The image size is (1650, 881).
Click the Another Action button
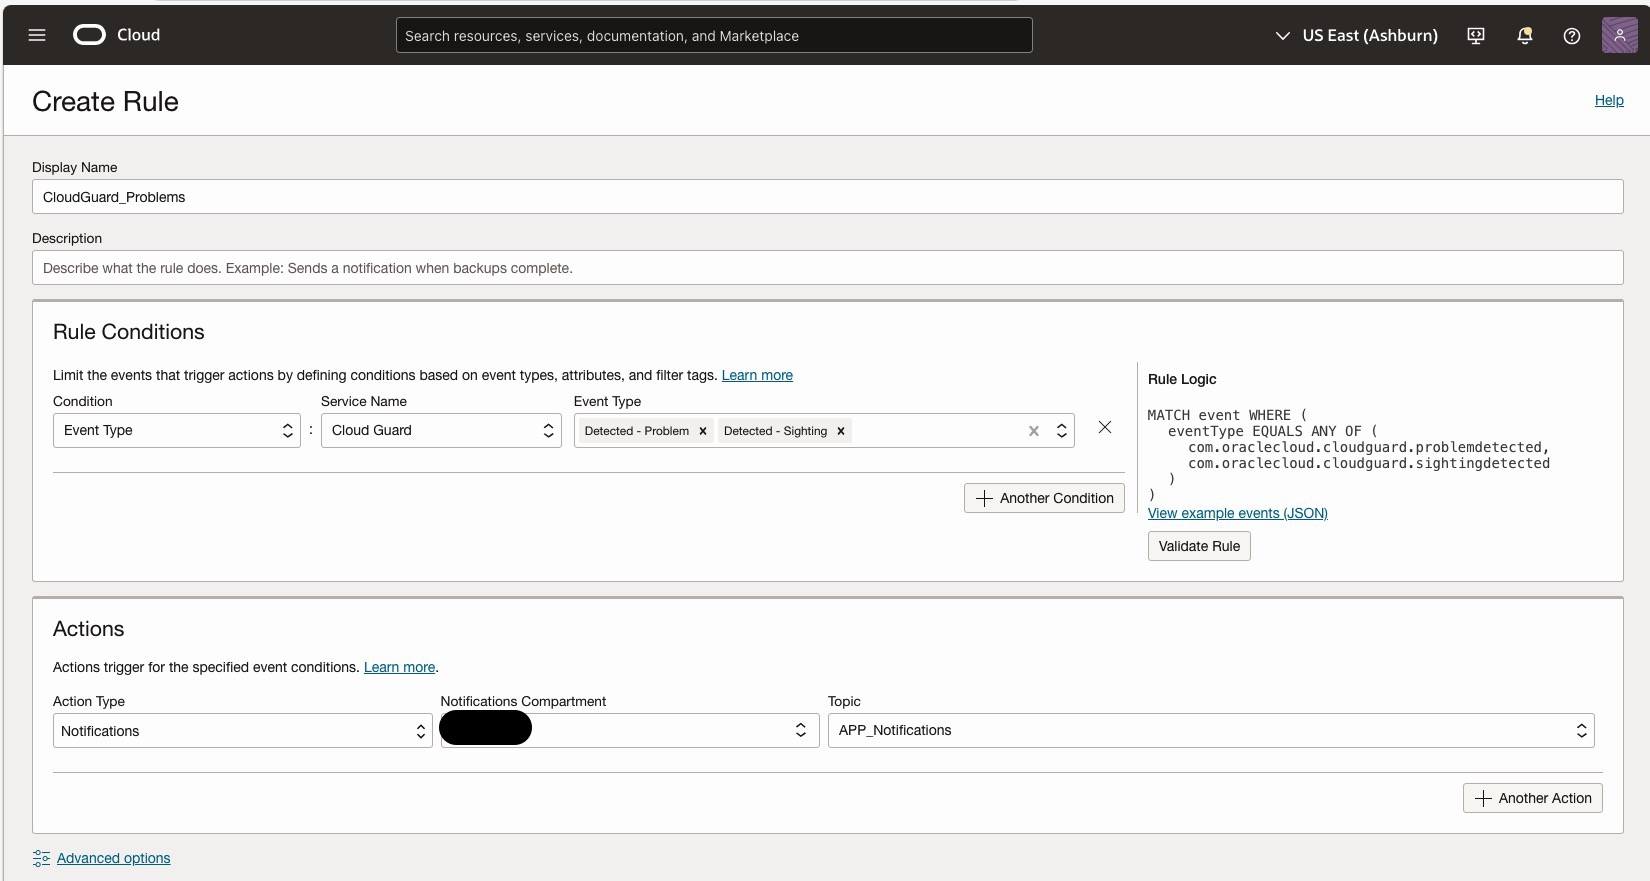click(1533, 798)
